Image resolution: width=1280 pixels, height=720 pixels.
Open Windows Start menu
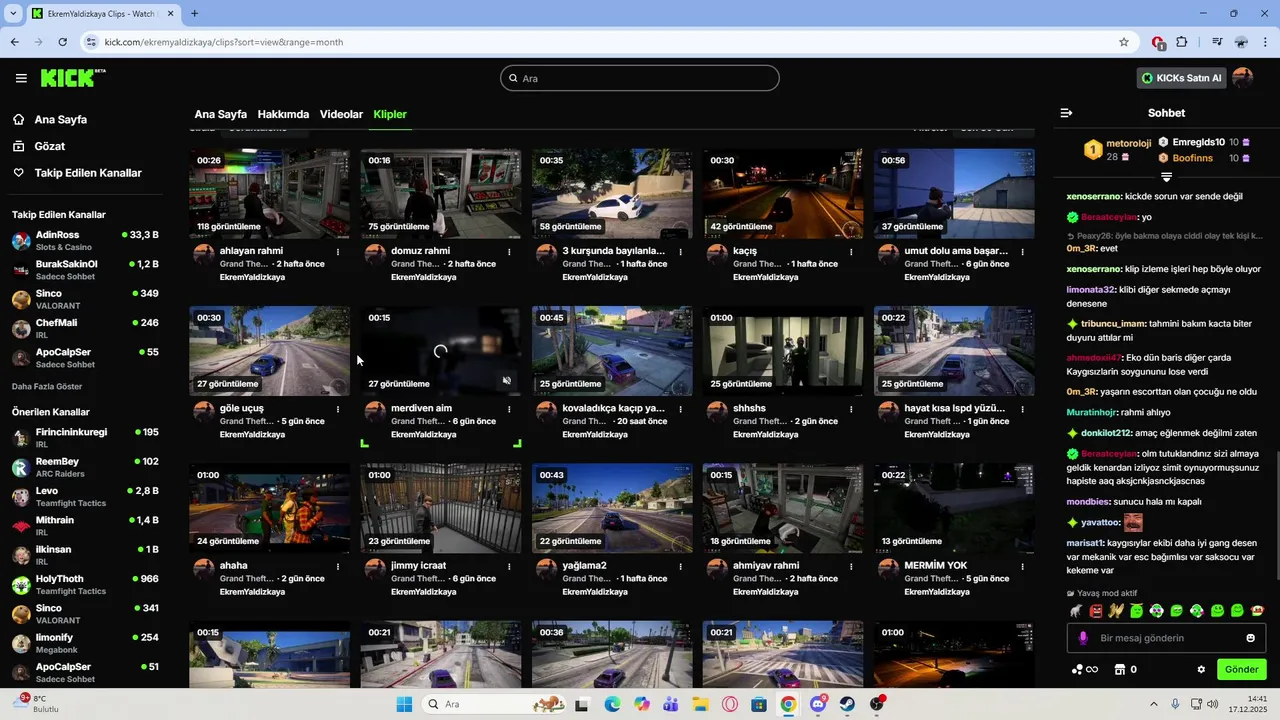pos(404,704)
